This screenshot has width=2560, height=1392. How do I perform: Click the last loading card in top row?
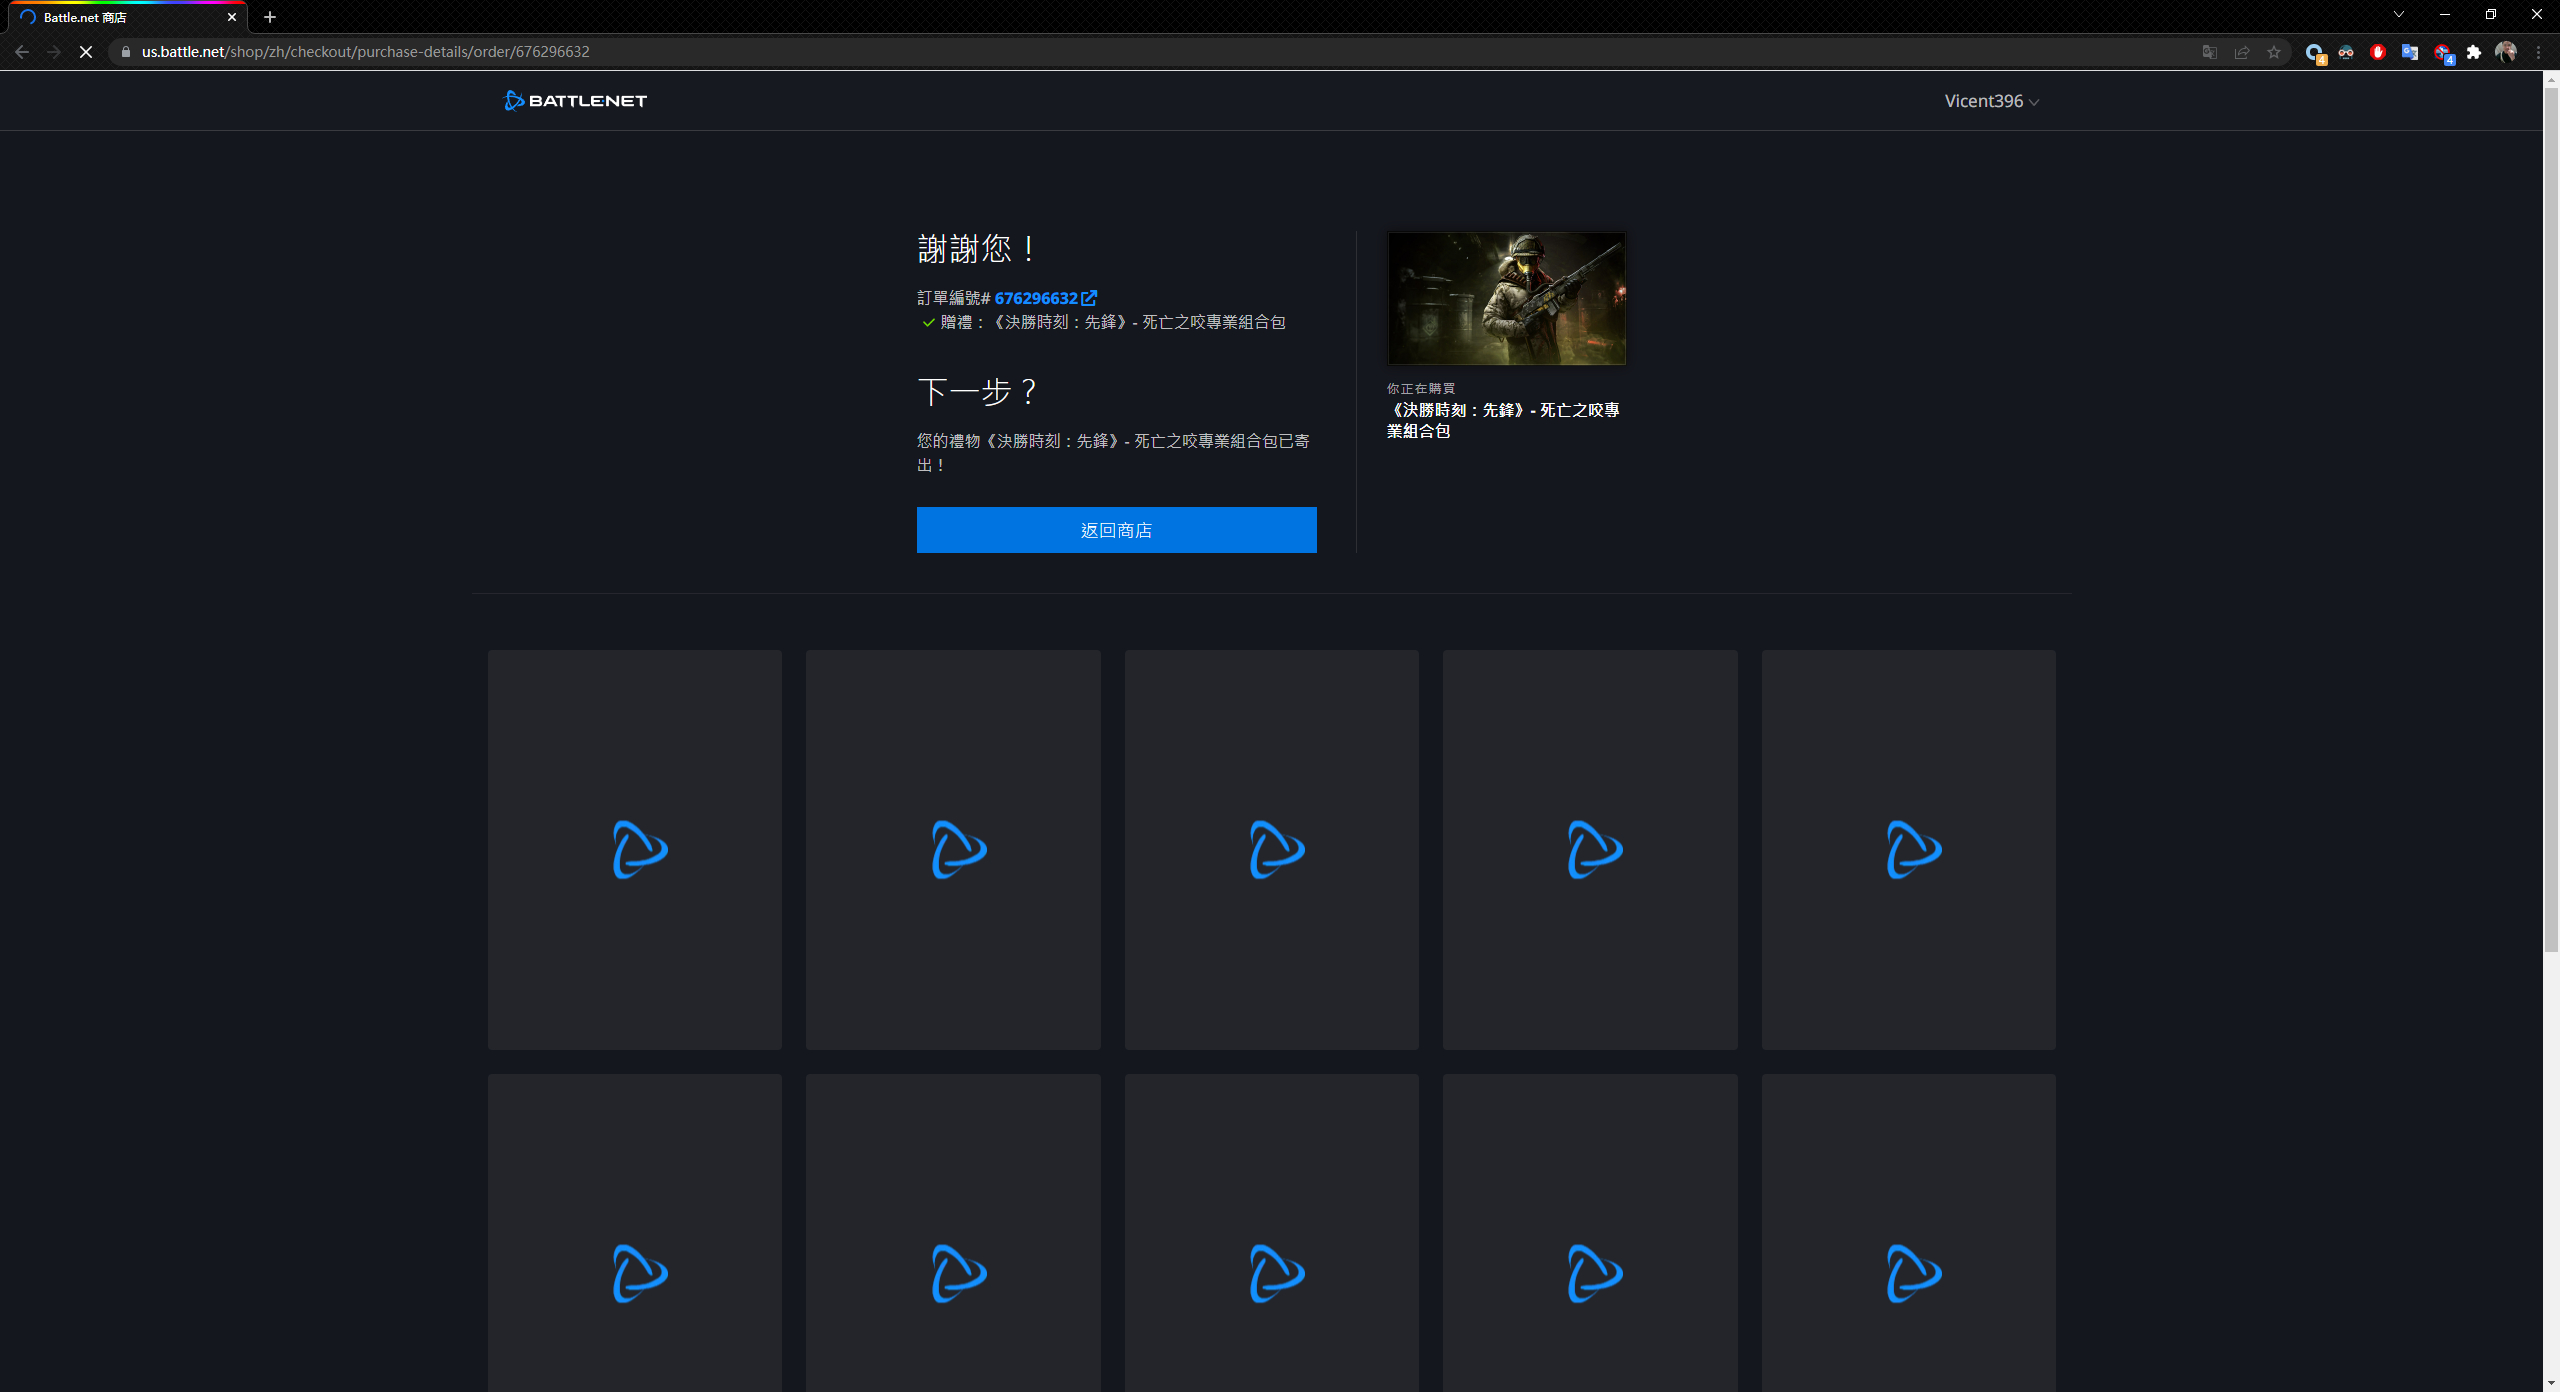1908,850
